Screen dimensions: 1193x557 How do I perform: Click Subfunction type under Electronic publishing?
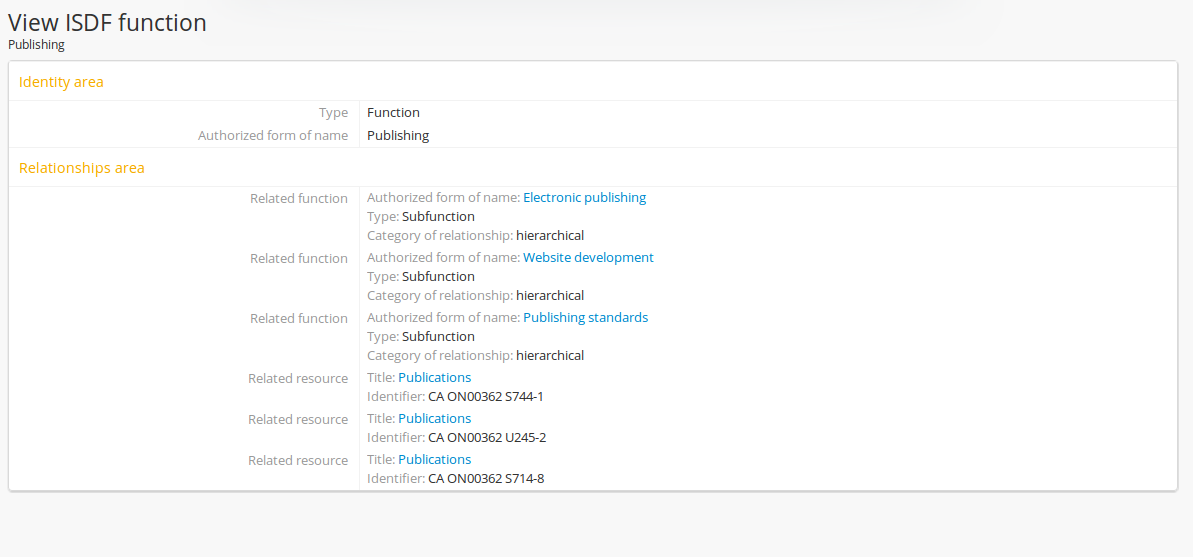coord(438,217)
